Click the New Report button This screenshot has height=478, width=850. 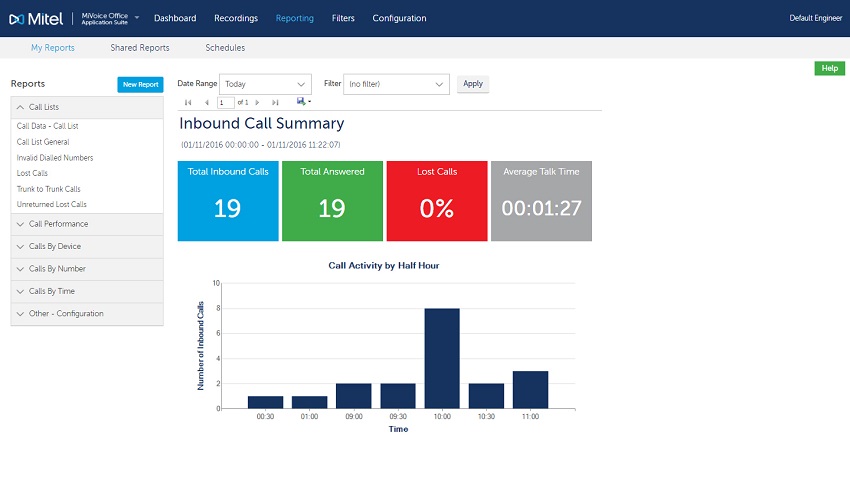pos(140,85)
